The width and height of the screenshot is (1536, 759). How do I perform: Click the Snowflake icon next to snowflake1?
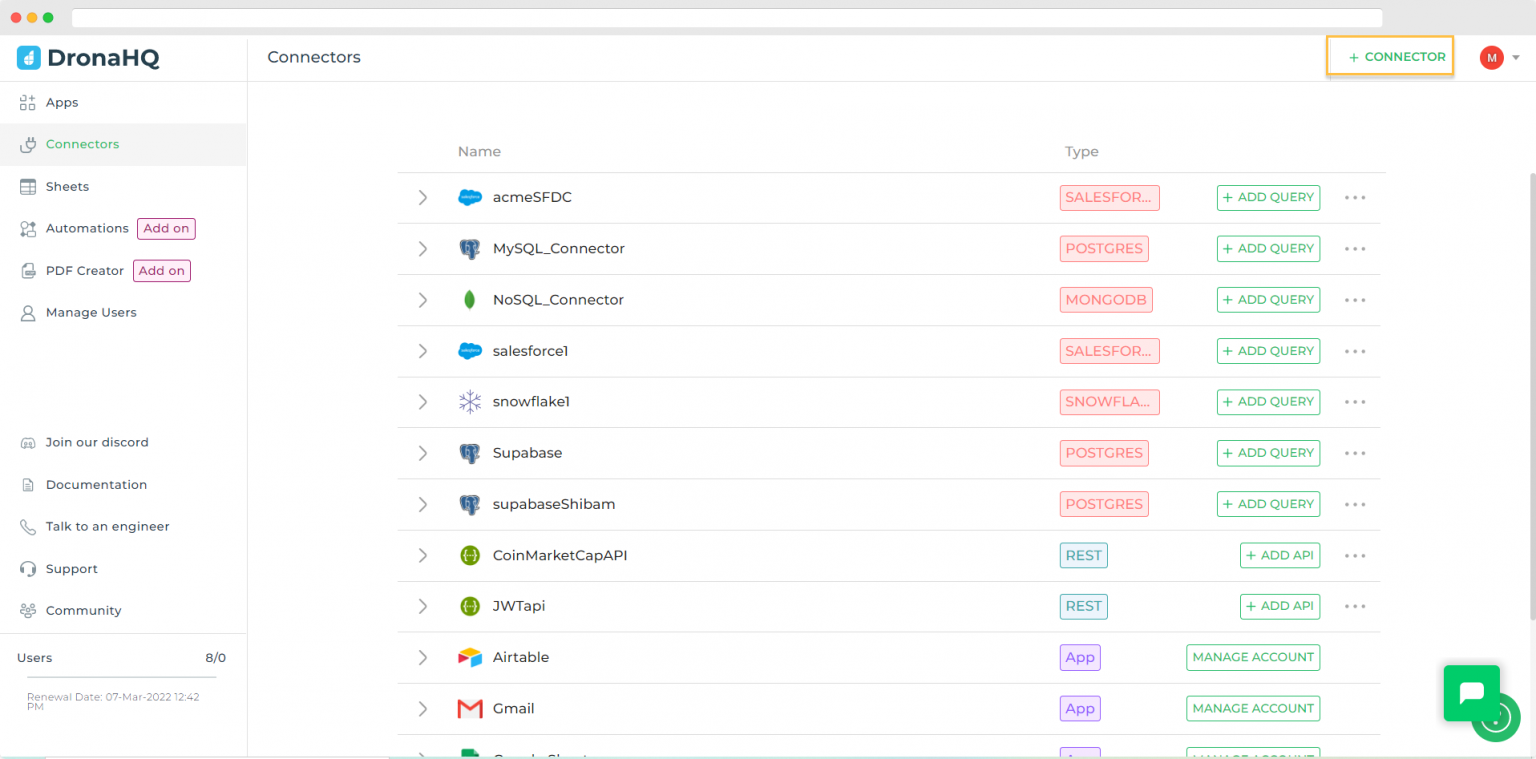[x=470, y=401]
